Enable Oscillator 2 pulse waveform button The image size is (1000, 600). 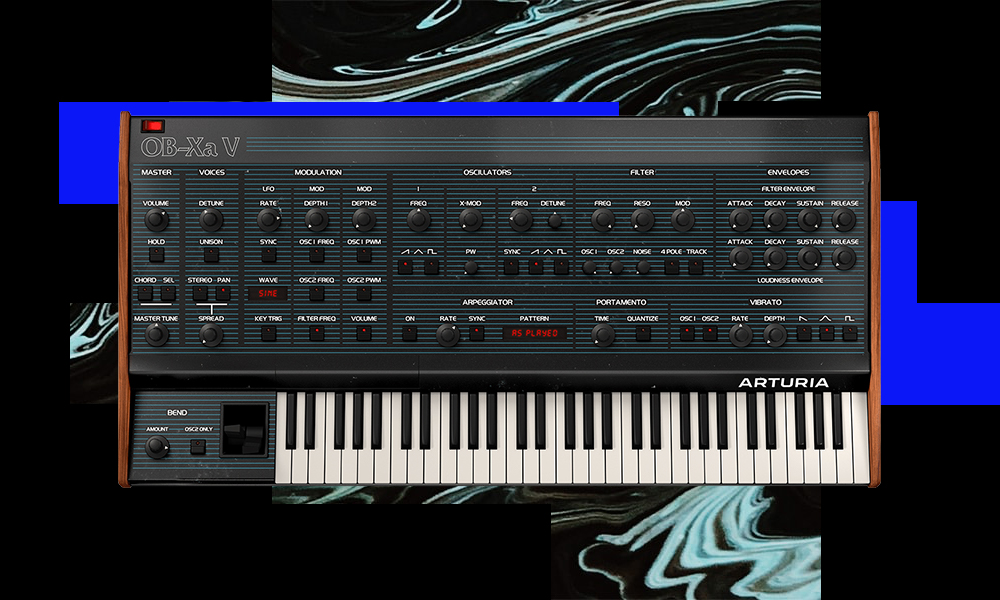click(x=561, y=267)
